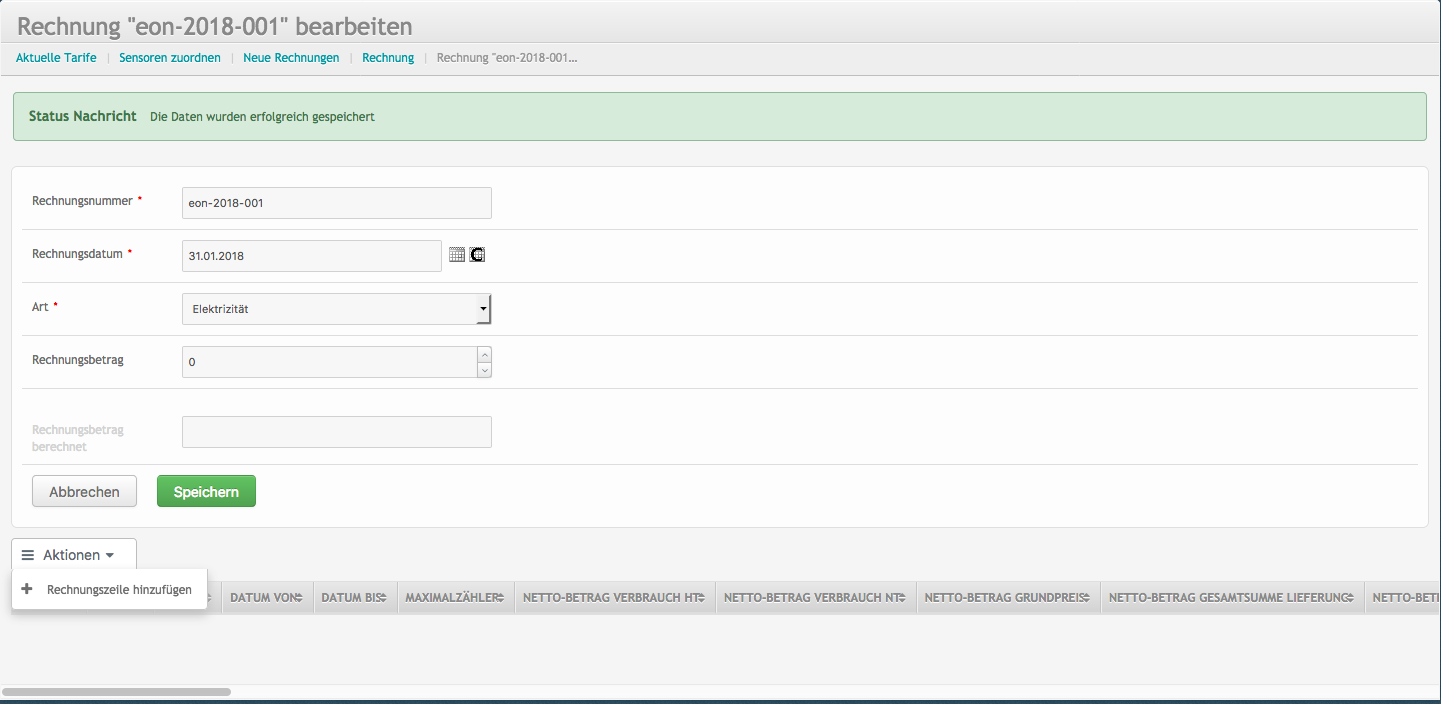The width and height of the screenshot is (1441, 704).
Task: Open the calendar date picker icon
Action: pyautogui.click(x=457, y=255)
